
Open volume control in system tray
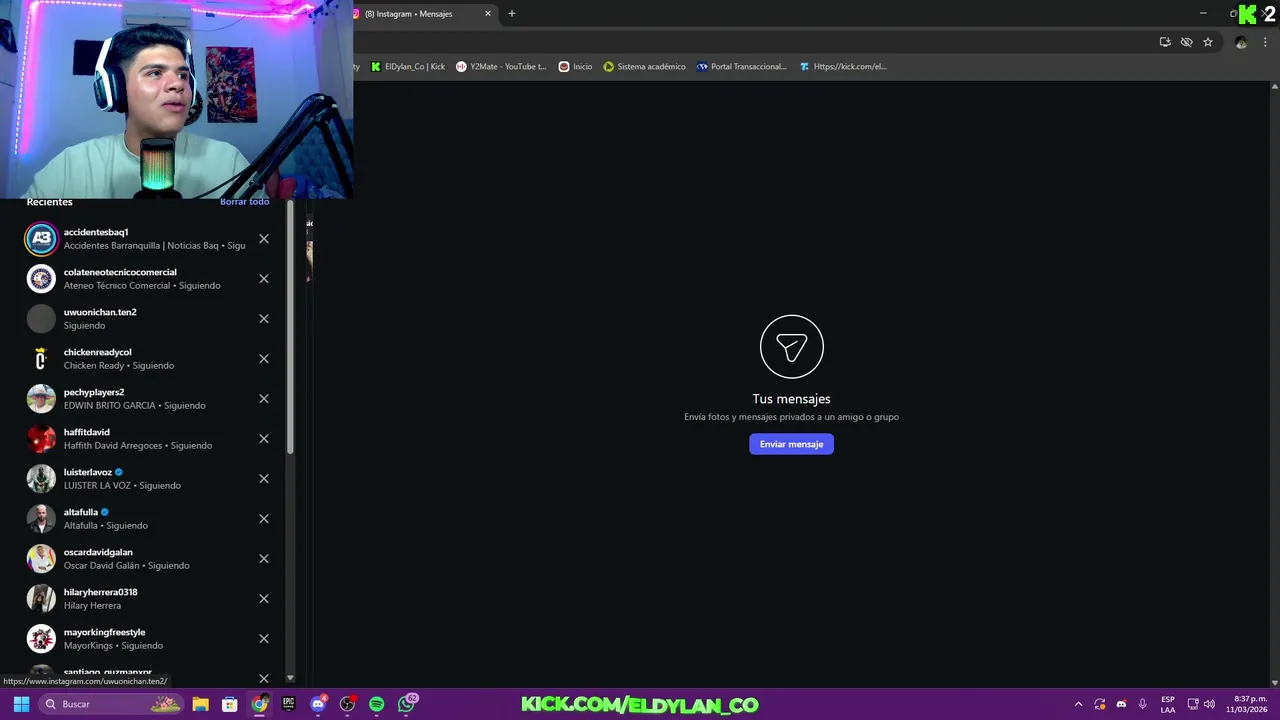pos(1209,704)
